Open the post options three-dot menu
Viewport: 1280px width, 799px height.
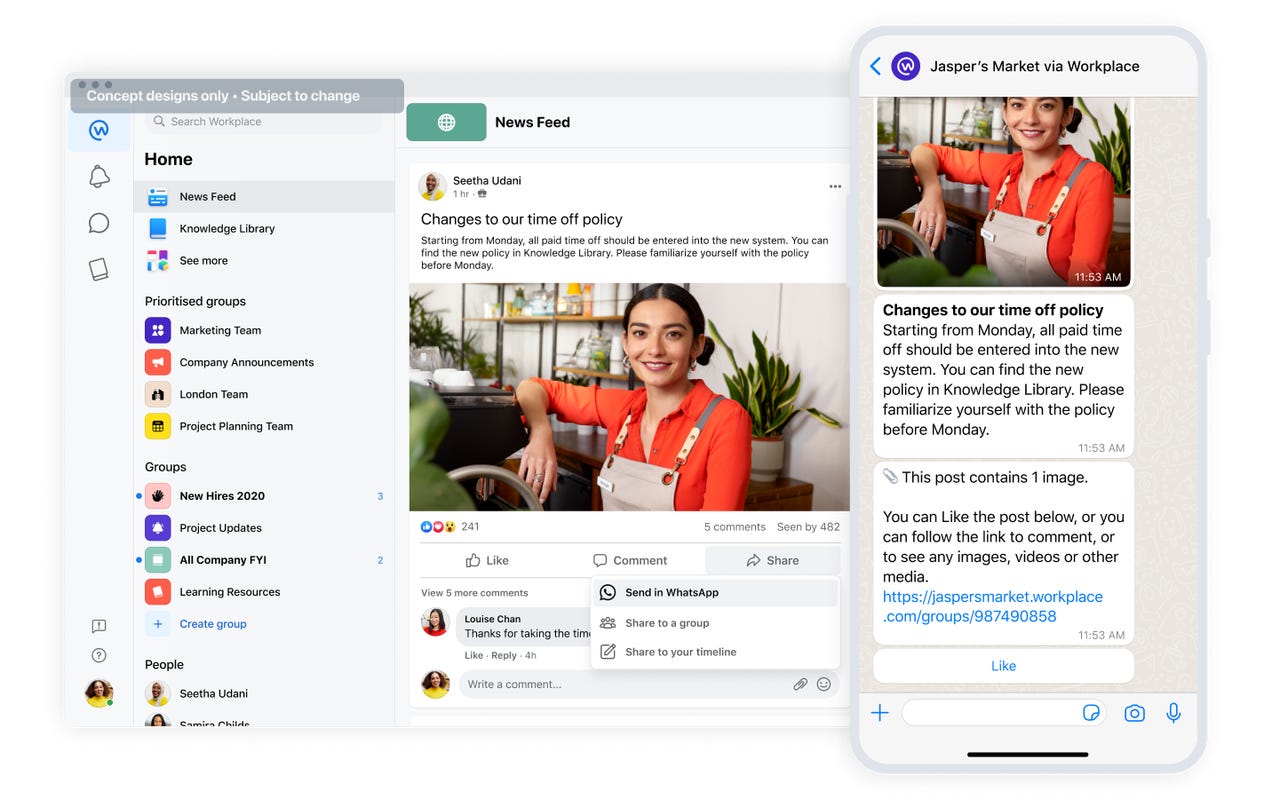click(x=835, y=187)
